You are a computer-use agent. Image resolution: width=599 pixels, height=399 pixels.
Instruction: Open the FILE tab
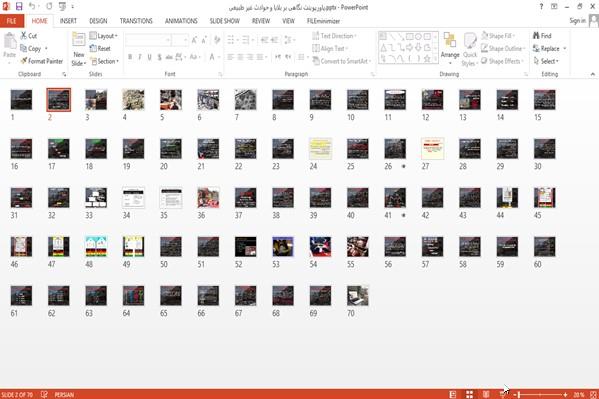click(x=12, y=21)
